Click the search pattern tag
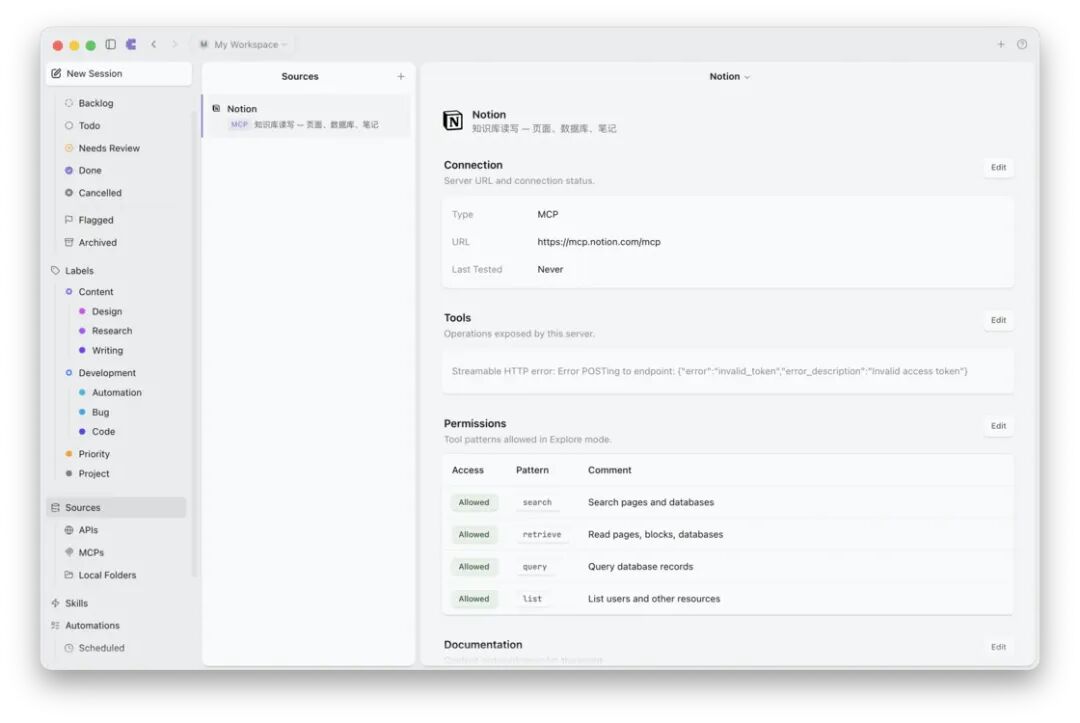 [x=537, y=503]
